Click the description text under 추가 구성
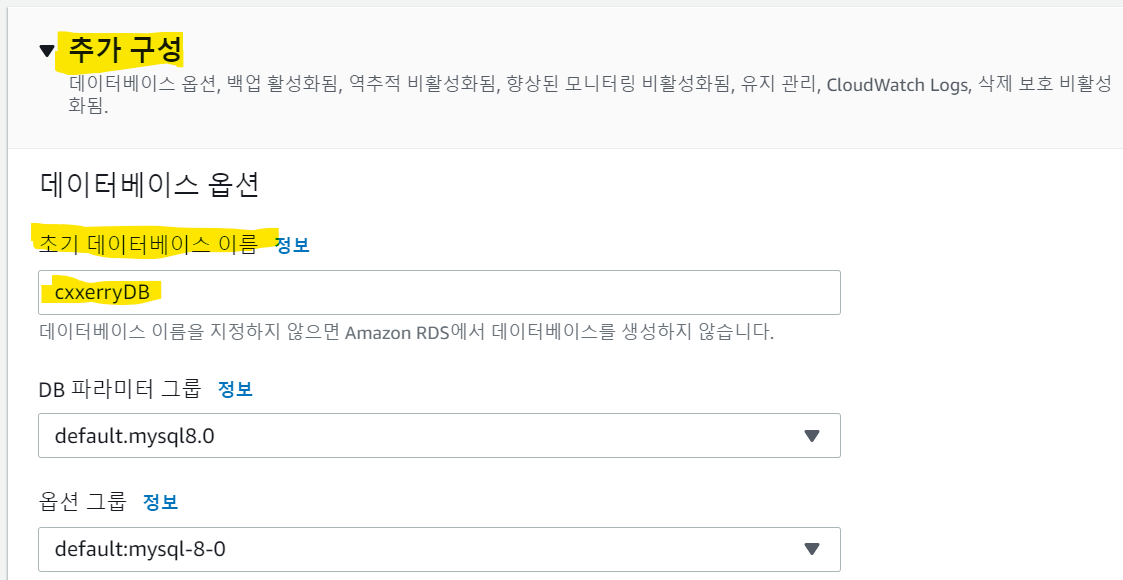Image resolution: width=1123 pixels, height=580 pixels. point(400,86)
